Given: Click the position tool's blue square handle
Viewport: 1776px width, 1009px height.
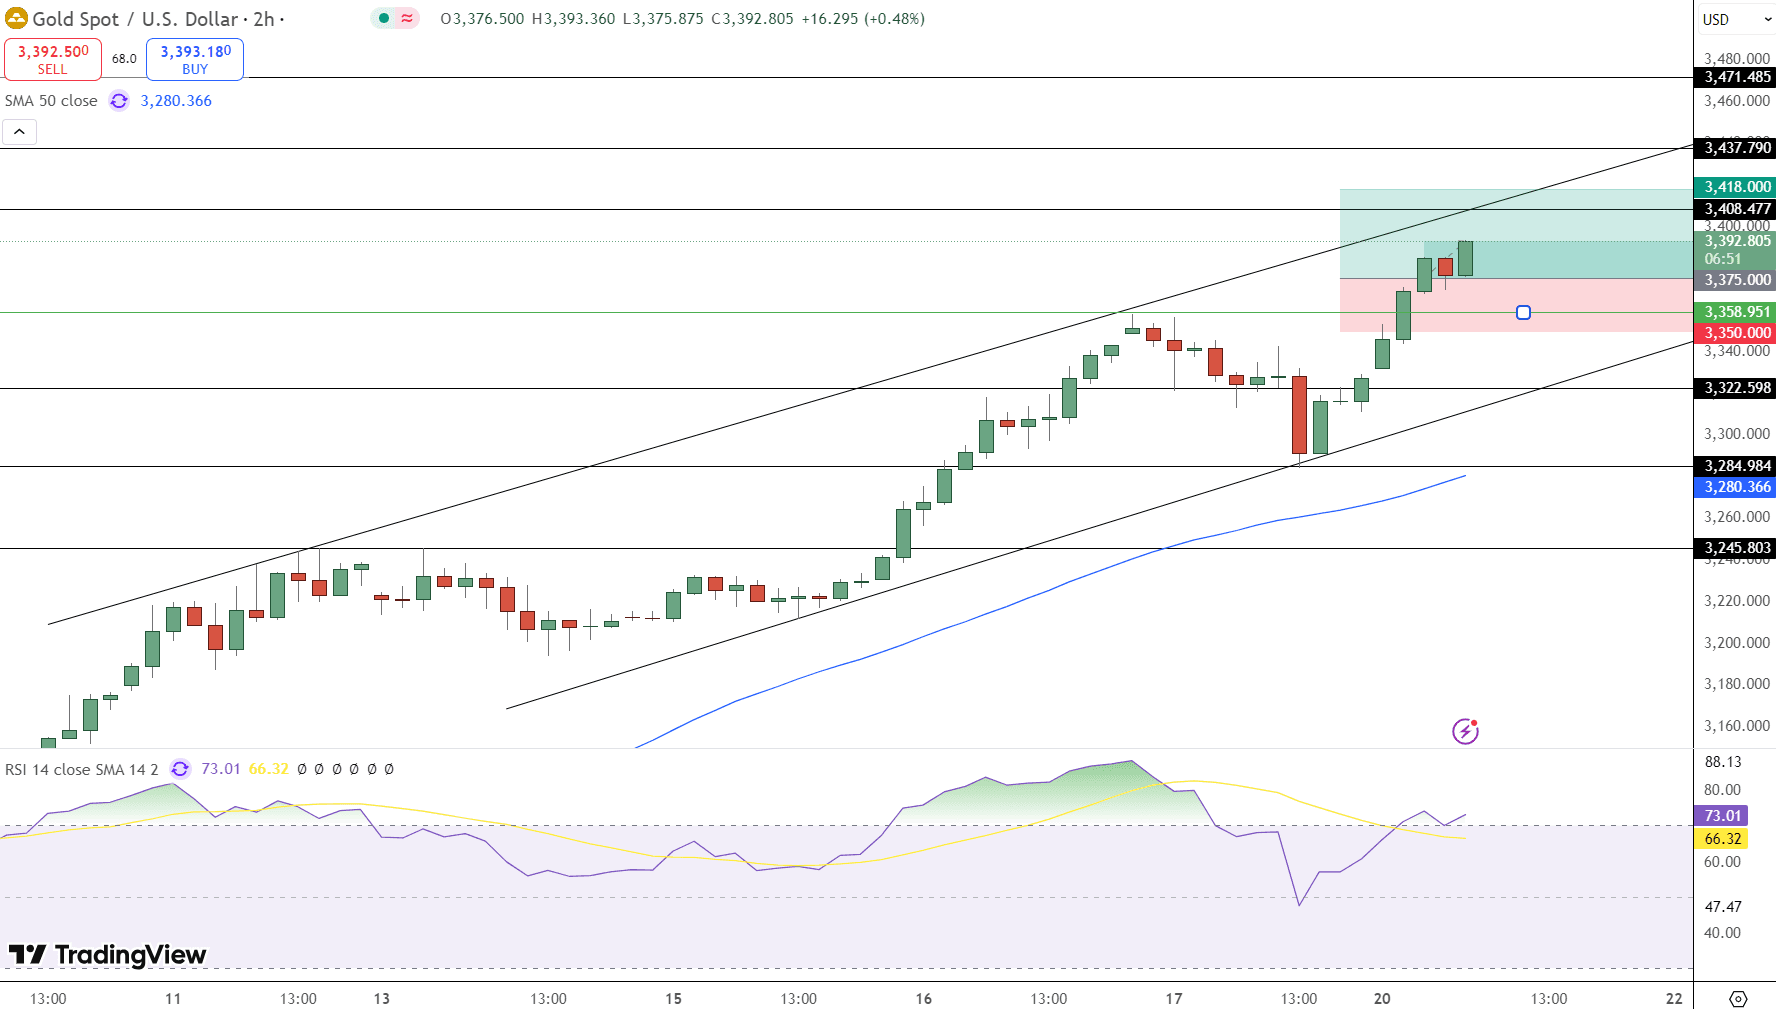Looking at the screenshot, I should (1523, 313).
